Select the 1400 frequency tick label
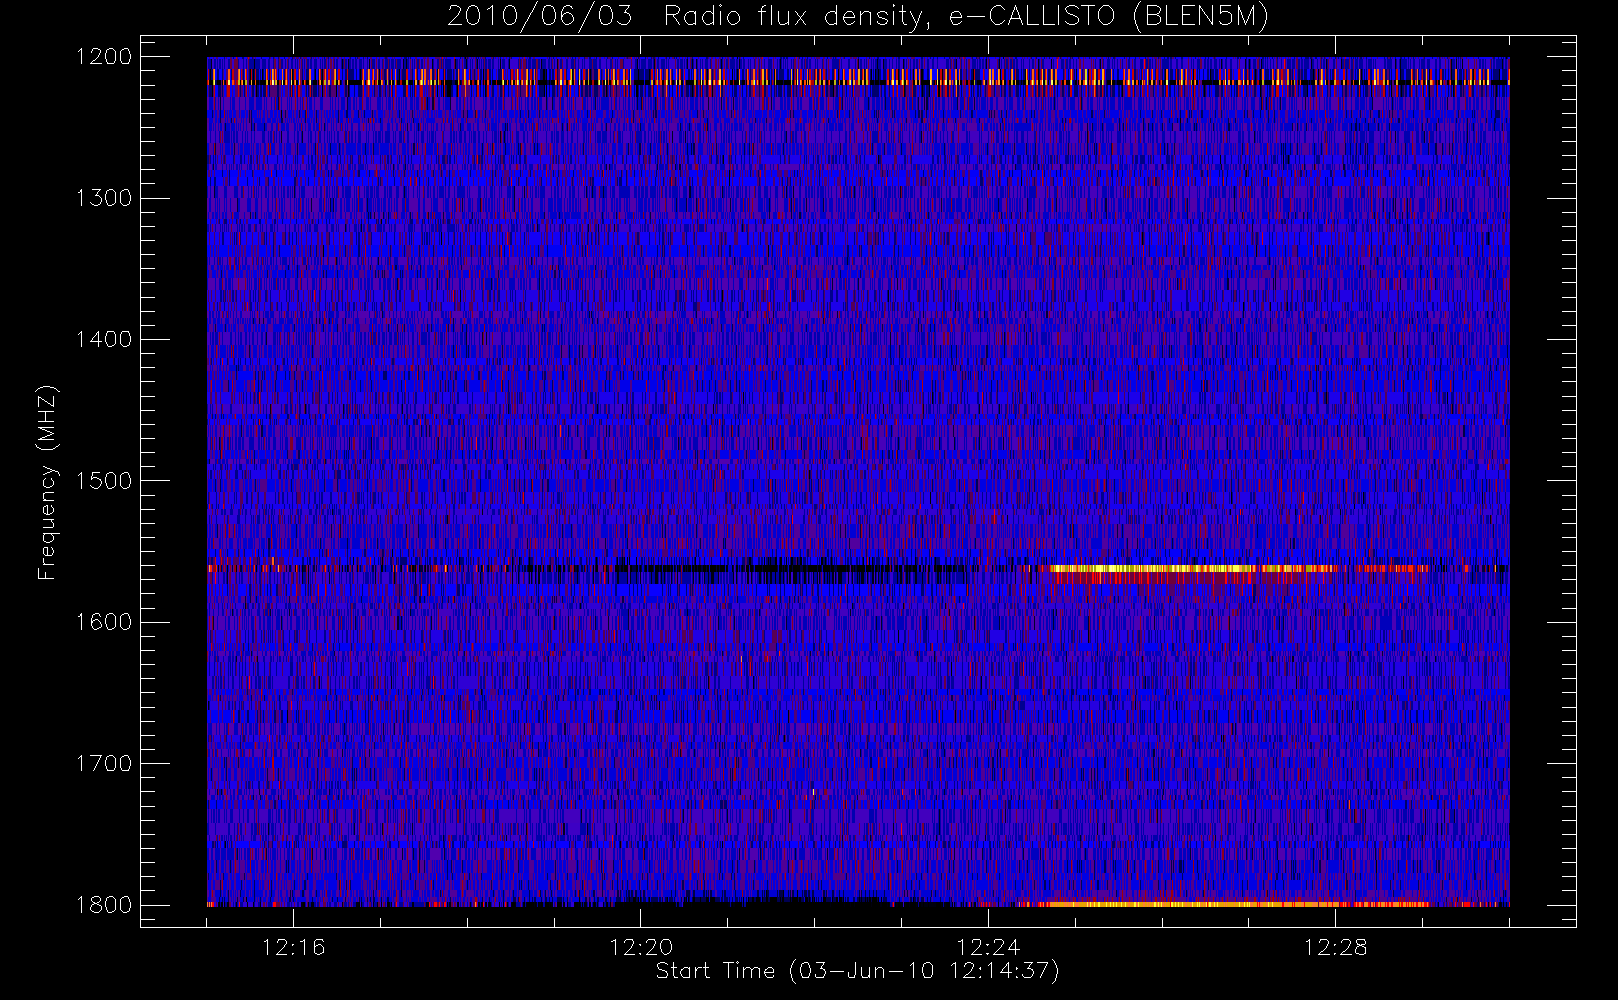The image size is (1618, 1000). pos(104,339)
